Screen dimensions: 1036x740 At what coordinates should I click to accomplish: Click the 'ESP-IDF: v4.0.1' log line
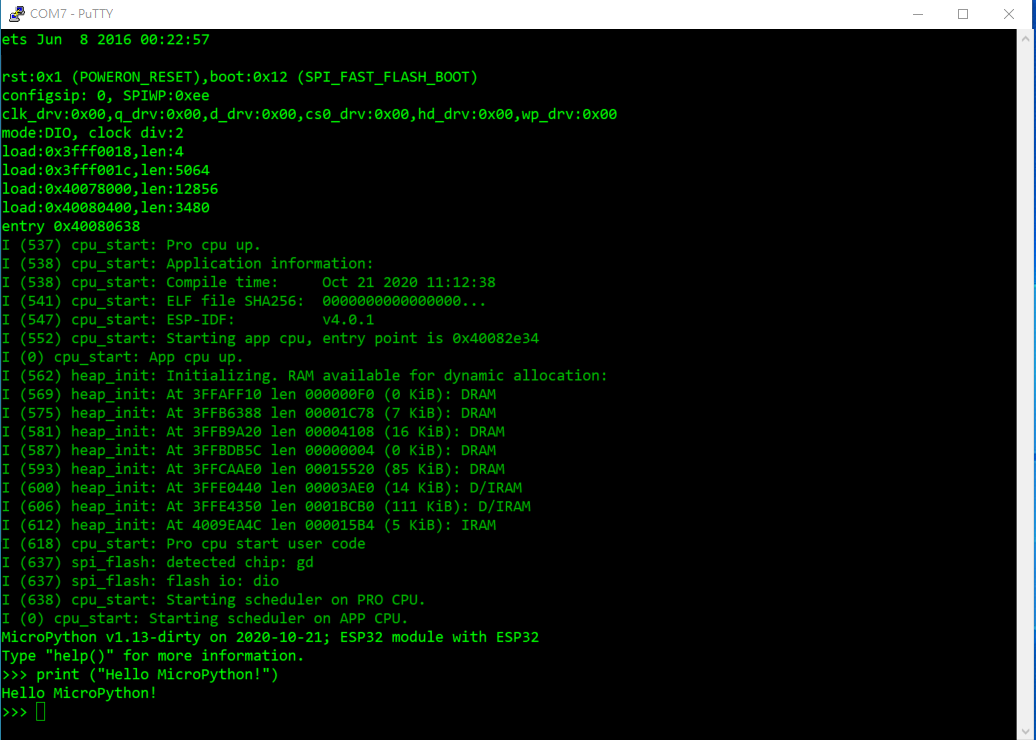(188, 319)
